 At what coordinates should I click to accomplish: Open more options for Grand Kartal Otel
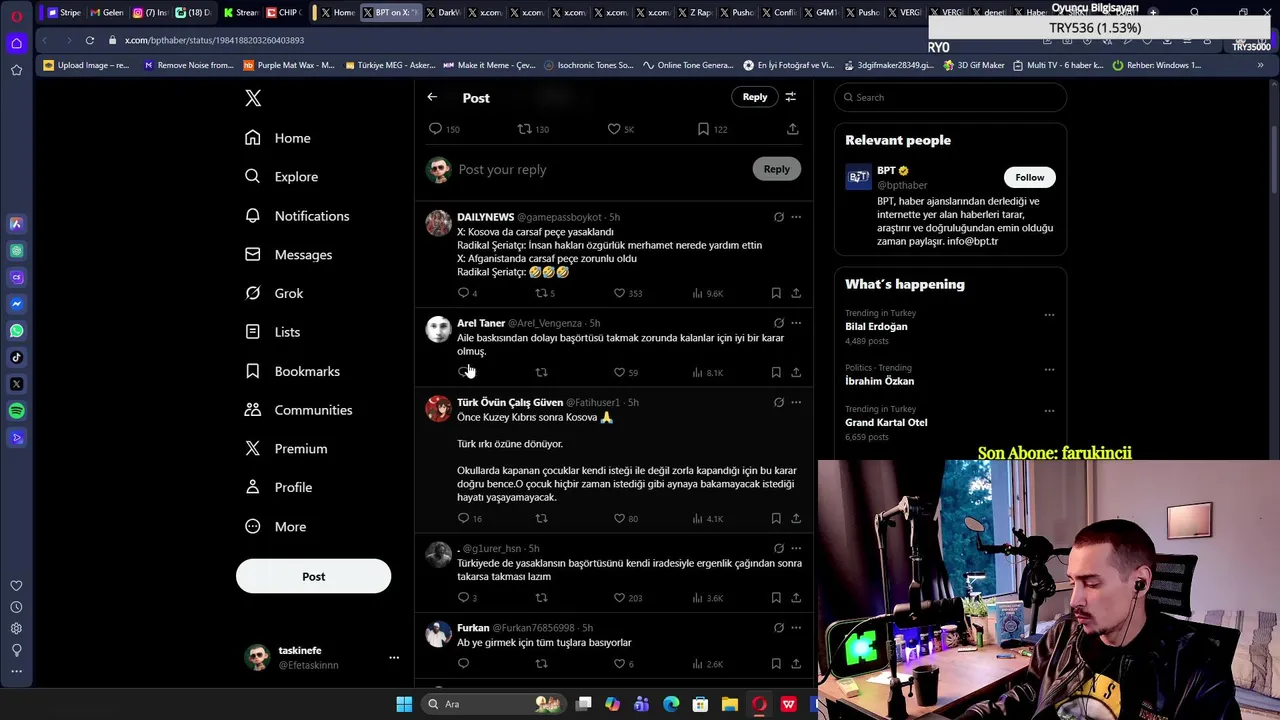click(1049, 411)
